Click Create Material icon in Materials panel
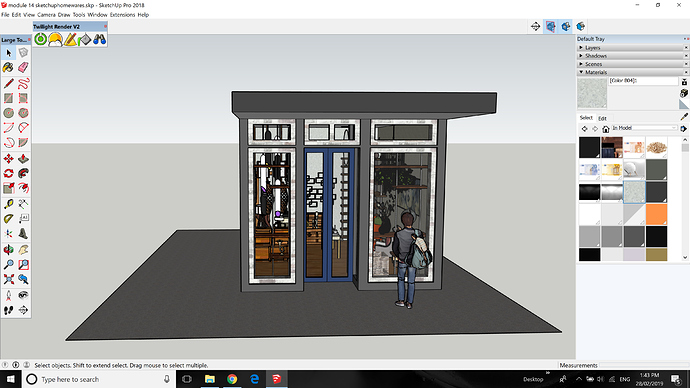The width and height of the screenshot is (690, 388). tap(684, 93)
